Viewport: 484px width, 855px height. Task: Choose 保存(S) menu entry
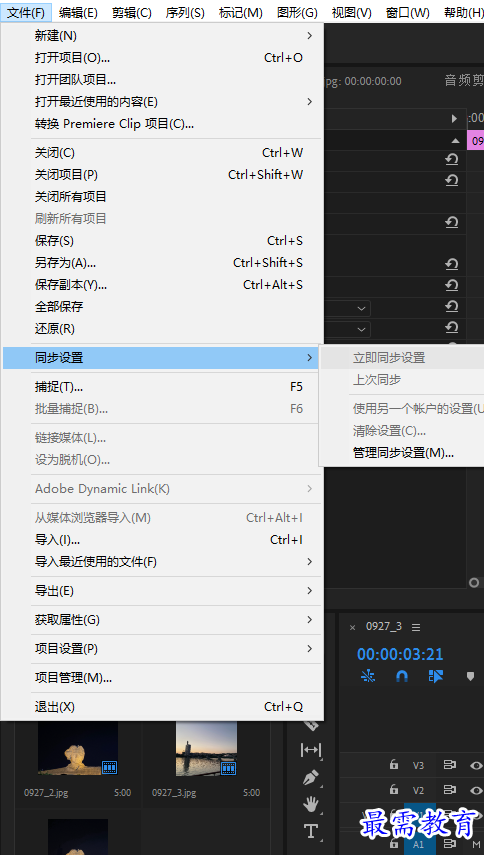161,240
